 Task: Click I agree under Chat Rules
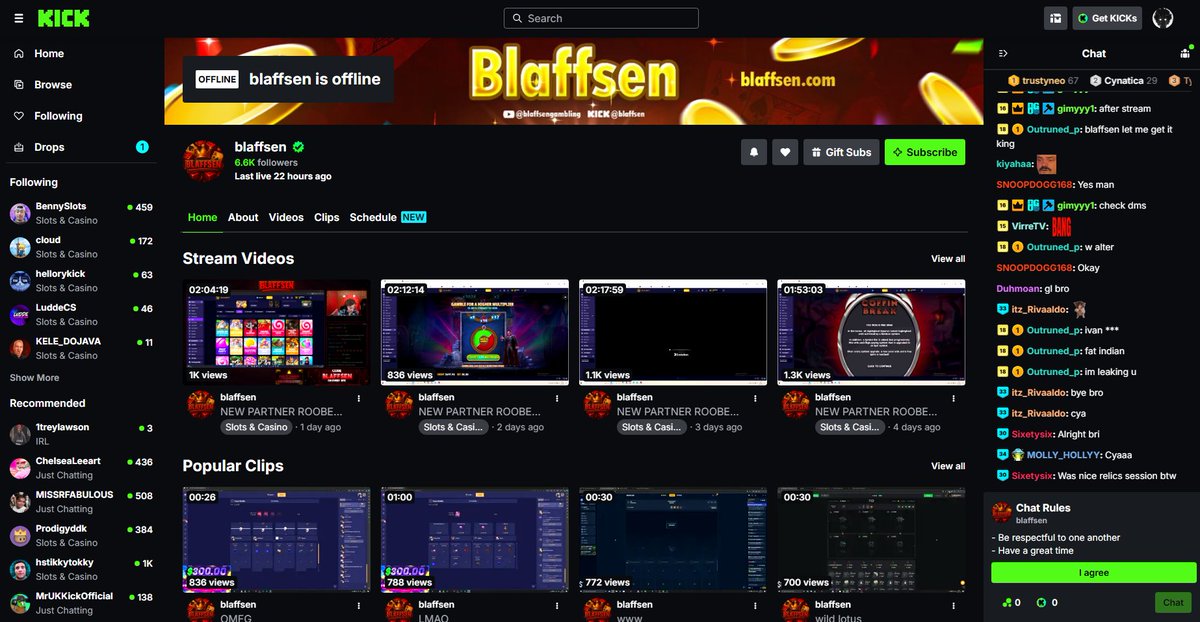tap(1094, 573)
